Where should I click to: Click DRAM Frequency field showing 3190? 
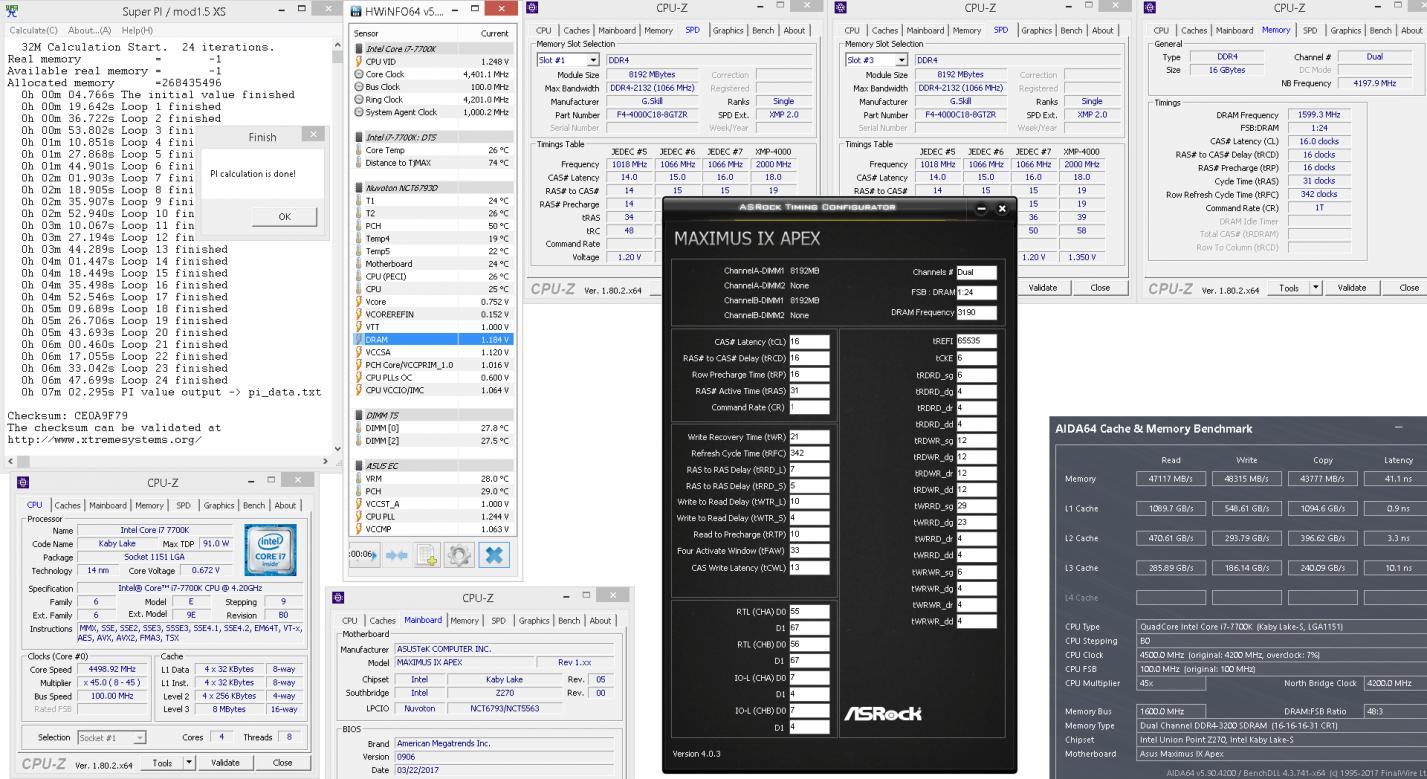976,312
